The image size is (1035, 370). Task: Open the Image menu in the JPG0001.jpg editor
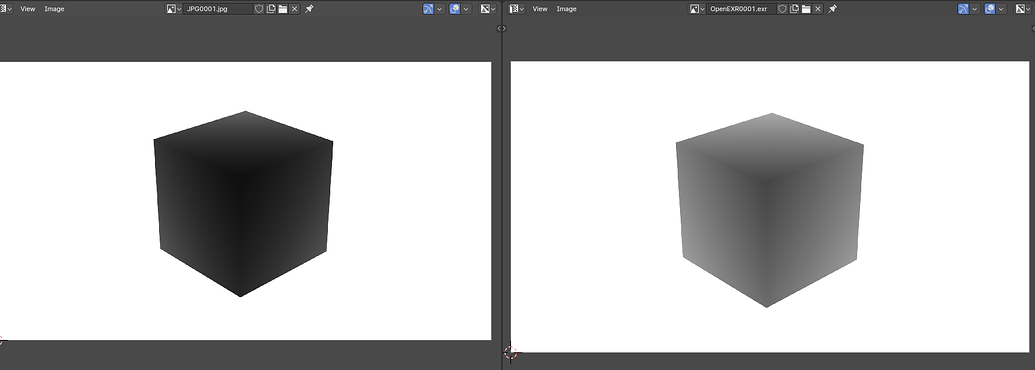[x=54, y=9]
